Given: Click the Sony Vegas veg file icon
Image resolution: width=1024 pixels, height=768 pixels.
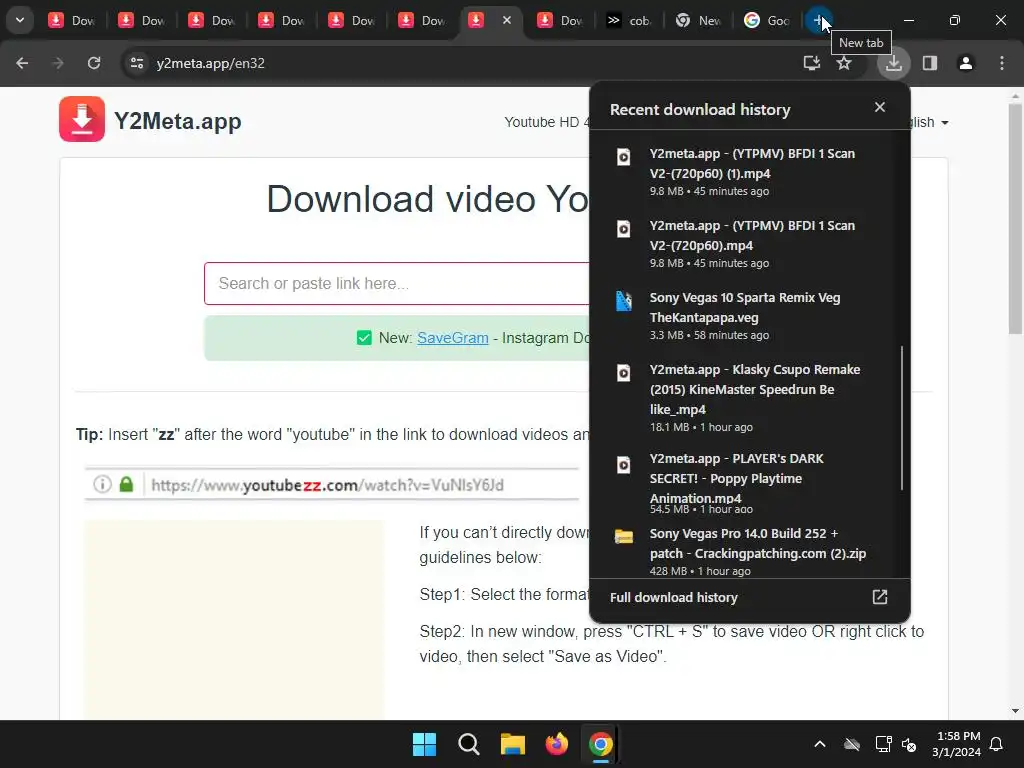Looking at the screenshot, I should [x=624, y=301].
